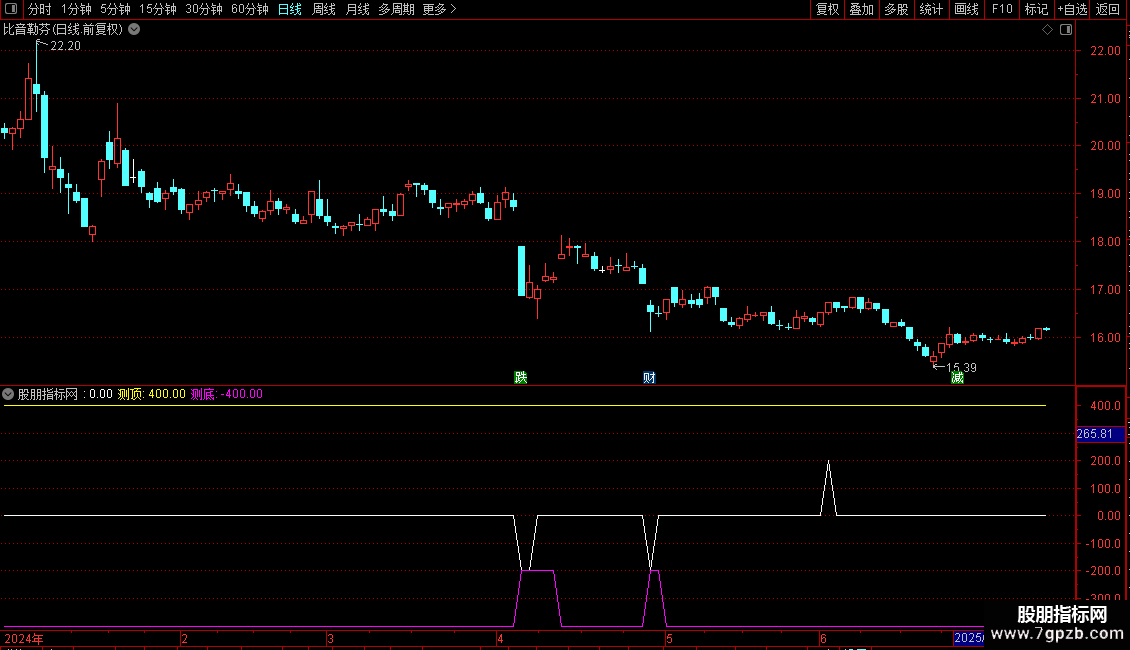Switch to the 分时 intraday tab
The width and height of the screenshot is (1130, 650).
[39, 9]
